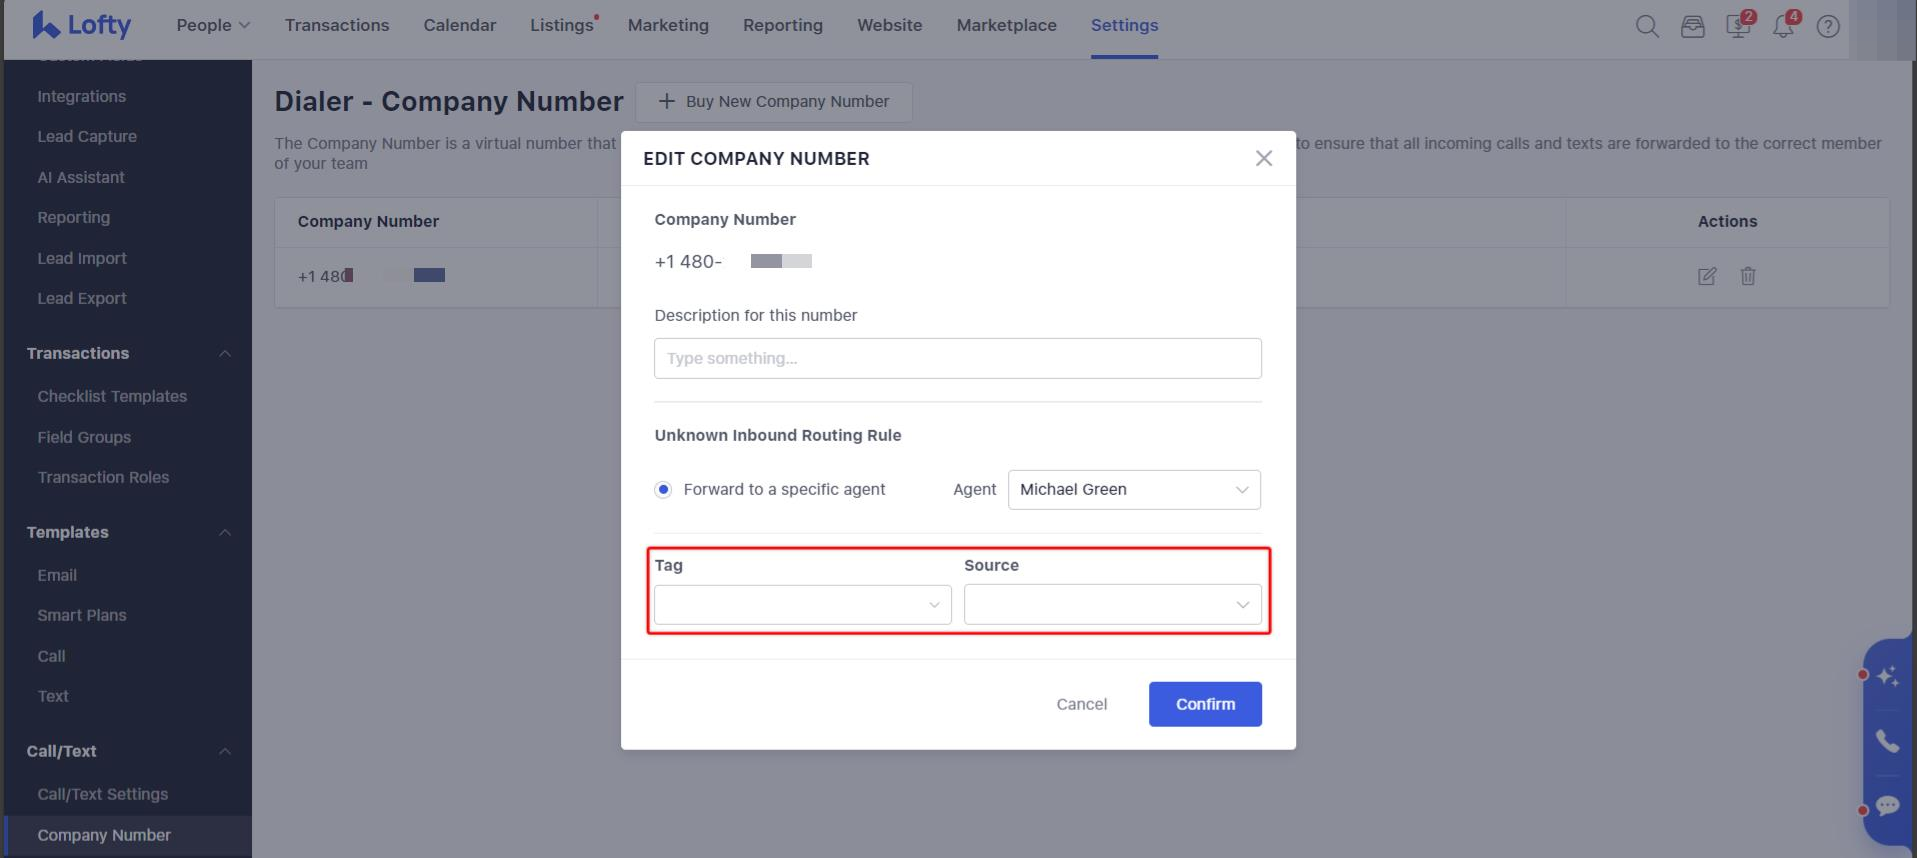Open the floating chat bubble icon
The width and height of the screenshot is (1917, 858).
(1887, 805)
